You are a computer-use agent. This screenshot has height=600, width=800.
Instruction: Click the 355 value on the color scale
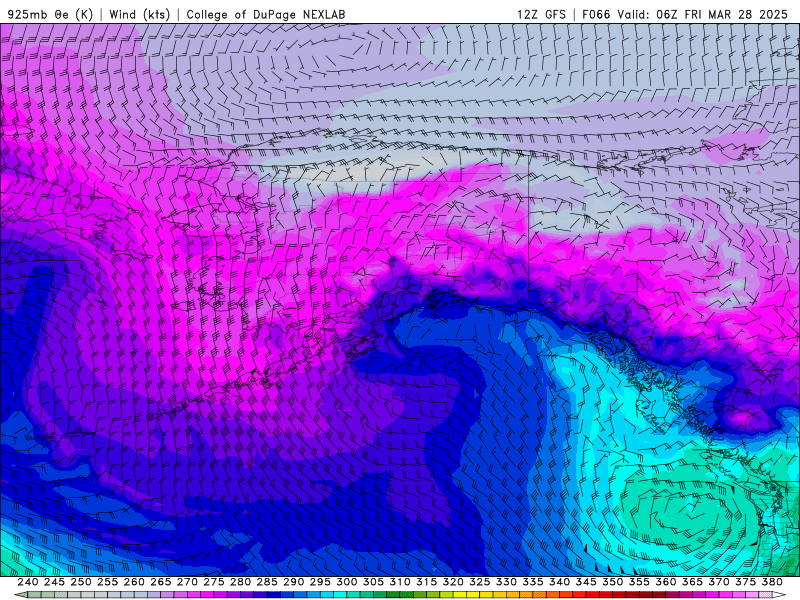[638, 582]
